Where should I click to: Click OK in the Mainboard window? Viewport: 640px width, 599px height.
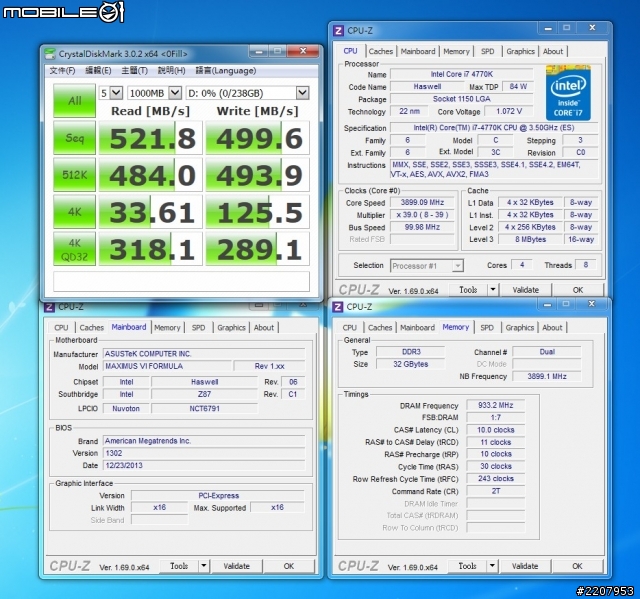click(x=289, y=566)
